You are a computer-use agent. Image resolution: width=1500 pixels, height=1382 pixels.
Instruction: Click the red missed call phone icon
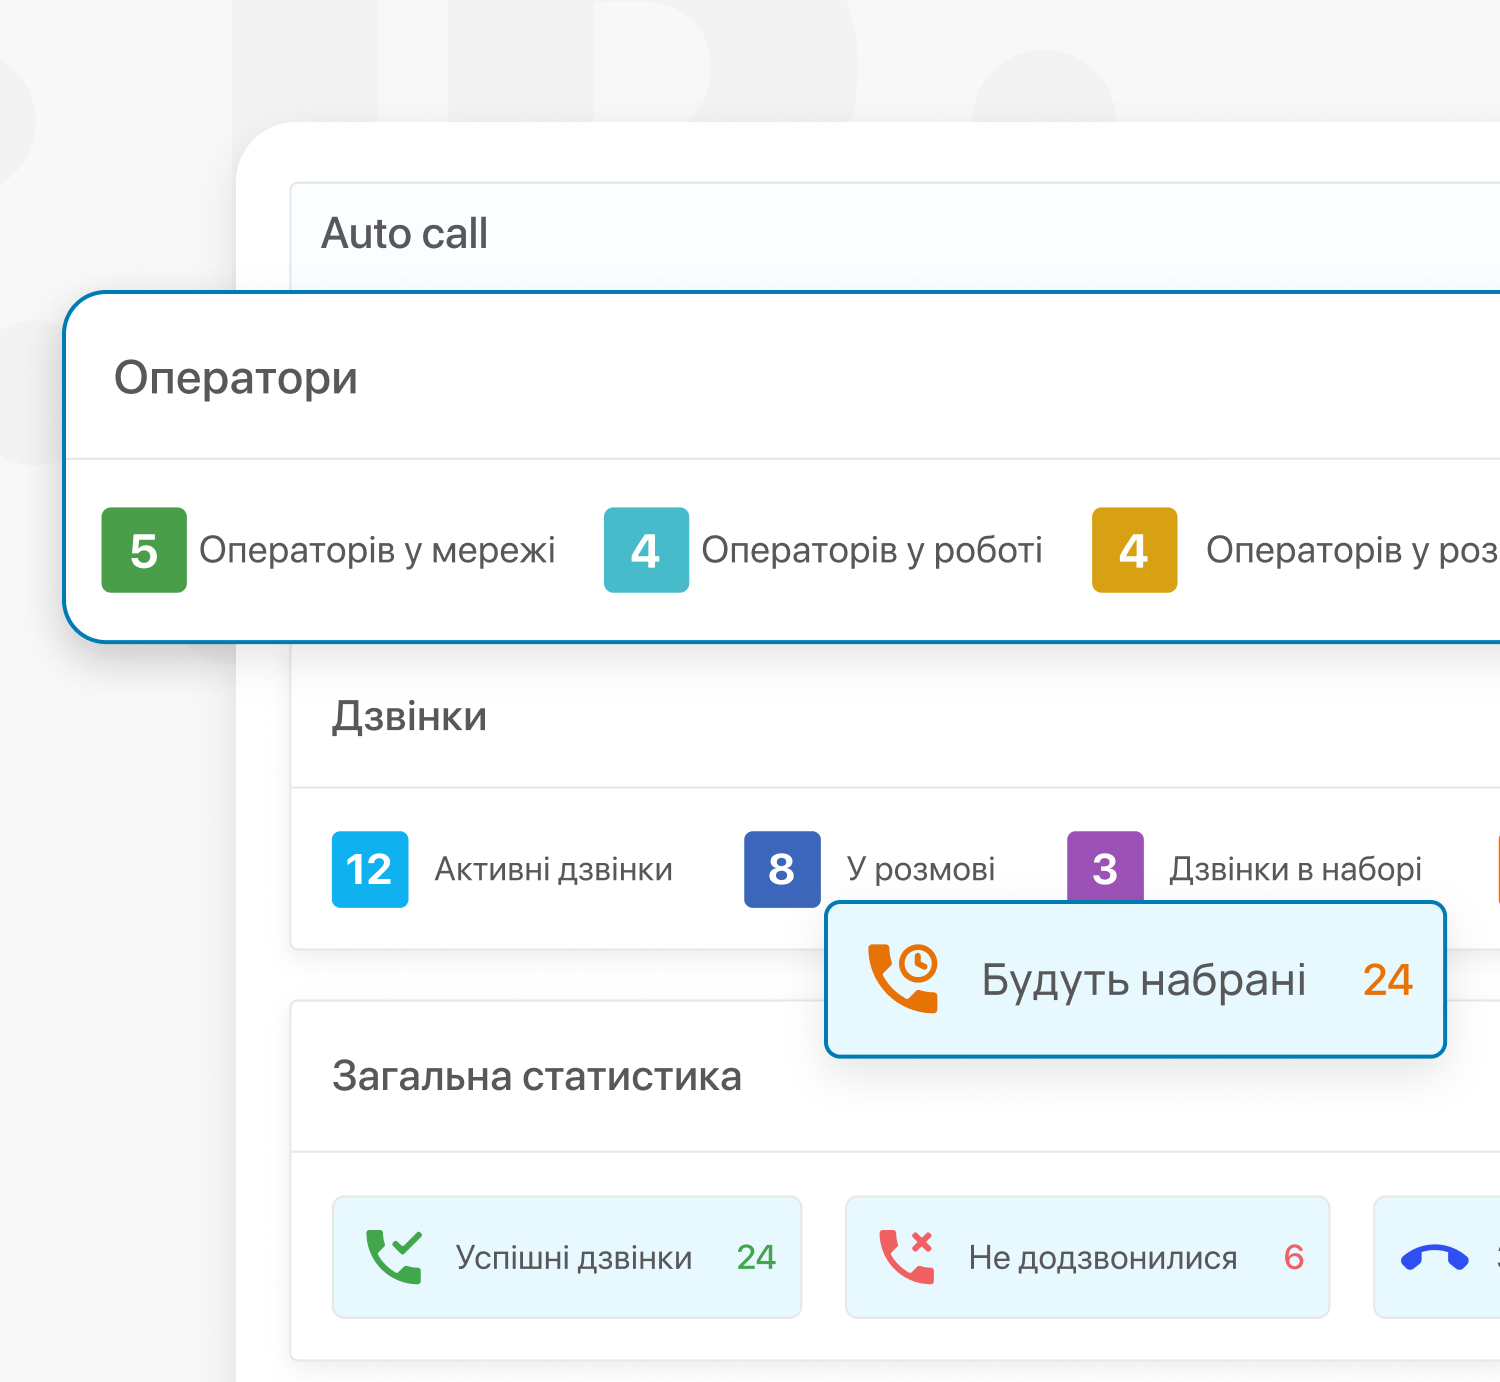pyautogui.click(x=906, y=1256)
